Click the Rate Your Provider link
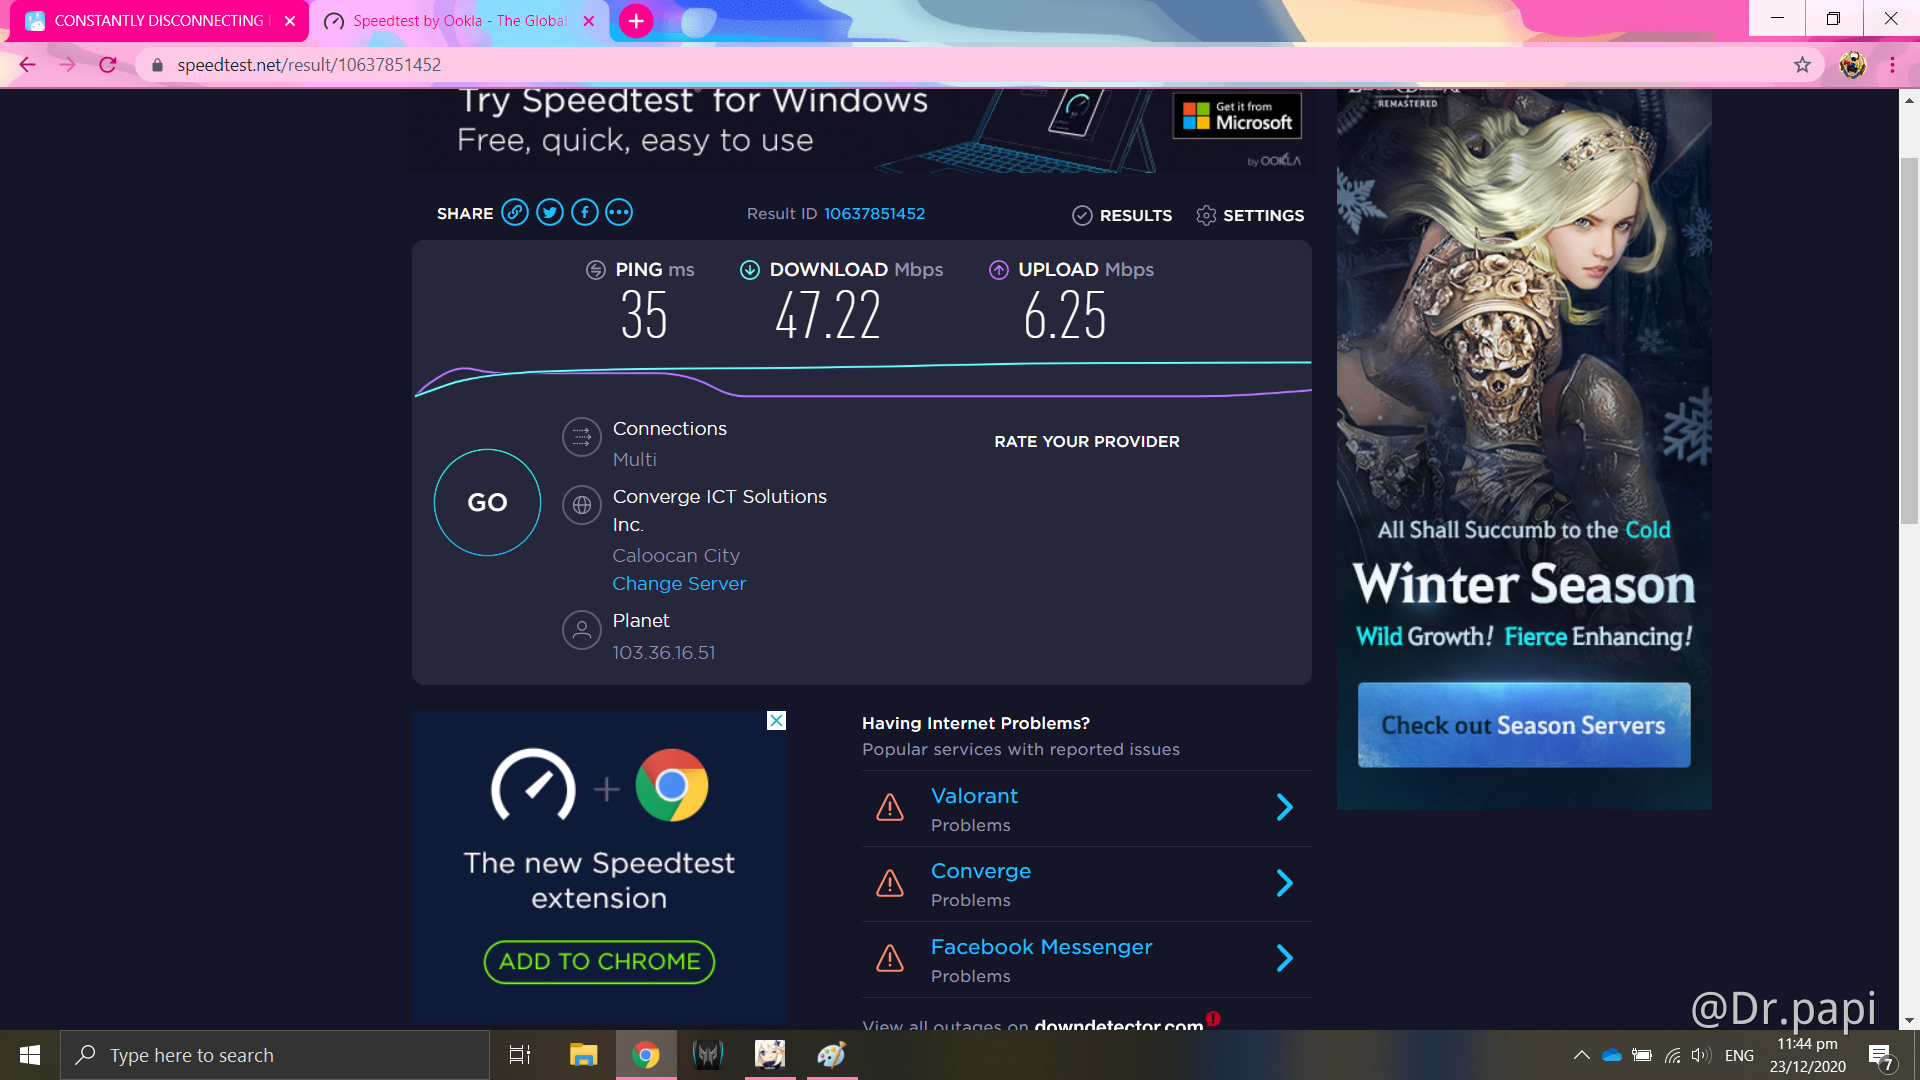Viewport: 1920px width, 1080px height. pyautogui.click(x=1087, y=440)
